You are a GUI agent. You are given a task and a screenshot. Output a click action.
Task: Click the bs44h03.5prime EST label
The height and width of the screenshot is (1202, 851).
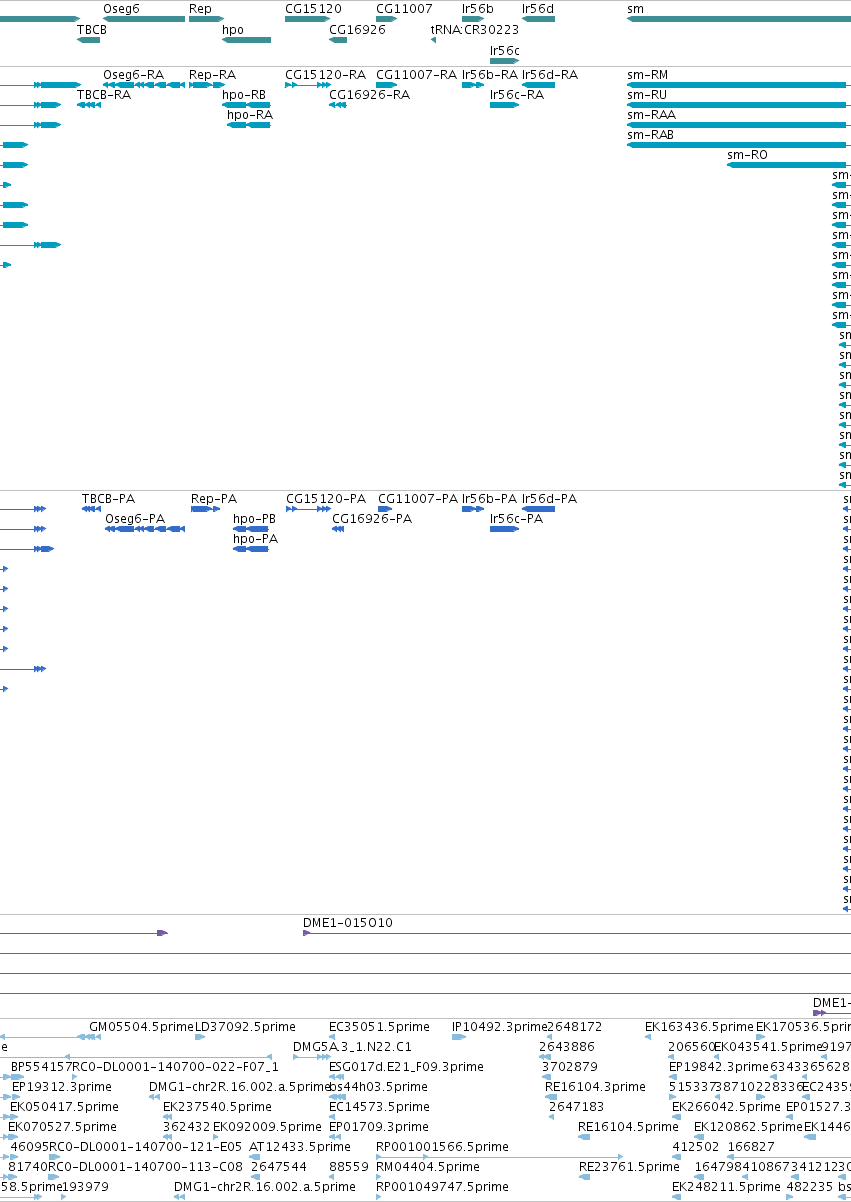(x=378, y=1087)
